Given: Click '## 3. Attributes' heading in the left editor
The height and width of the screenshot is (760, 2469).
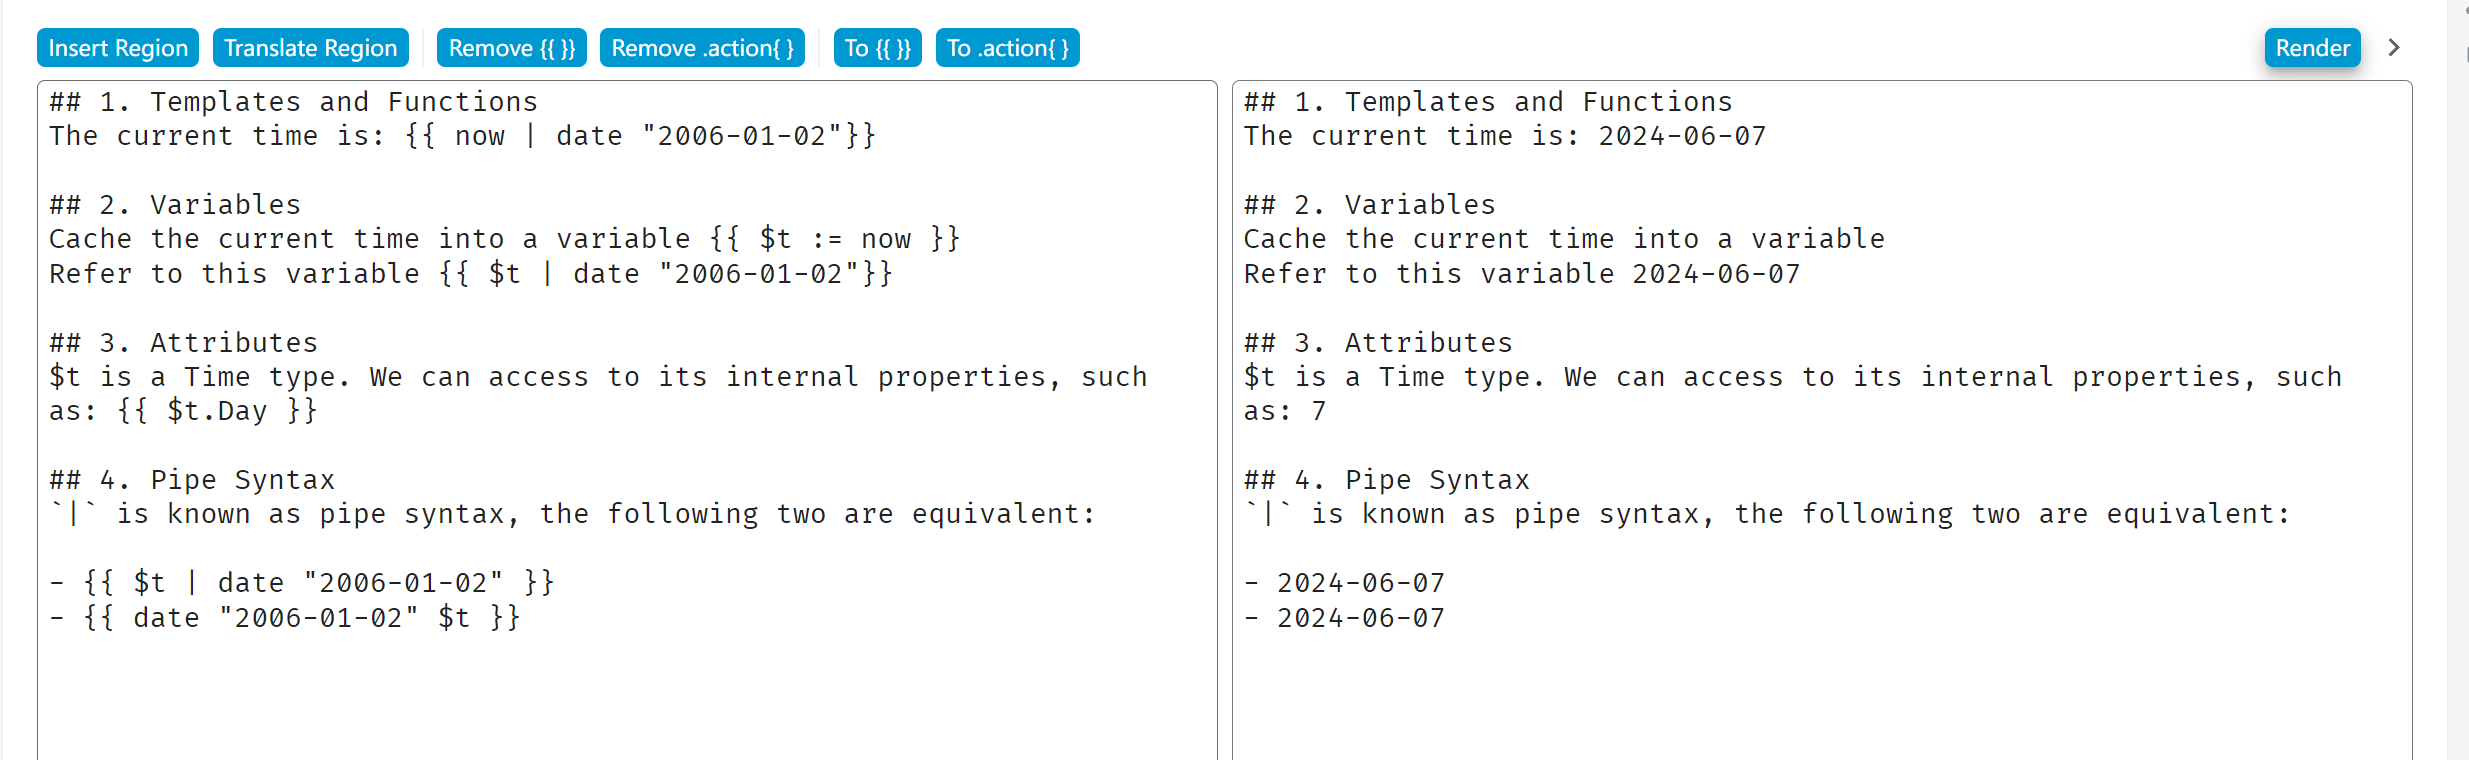Looking at the screenshot, I should point(183,343).
